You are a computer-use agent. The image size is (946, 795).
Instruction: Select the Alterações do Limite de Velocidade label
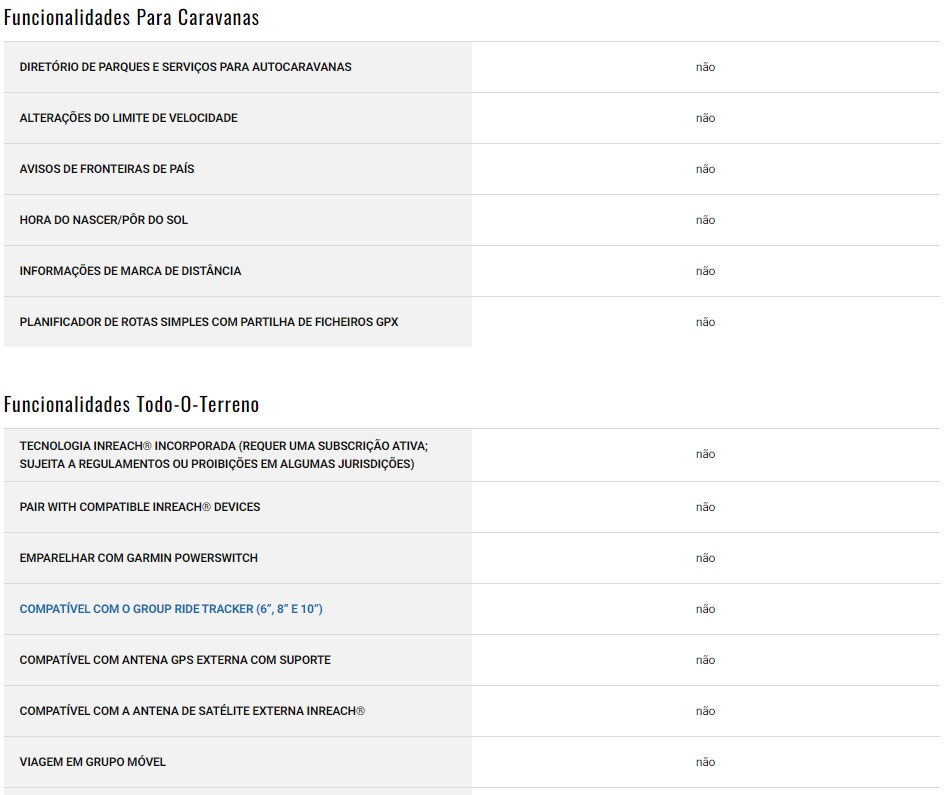[x=128, y=118]
